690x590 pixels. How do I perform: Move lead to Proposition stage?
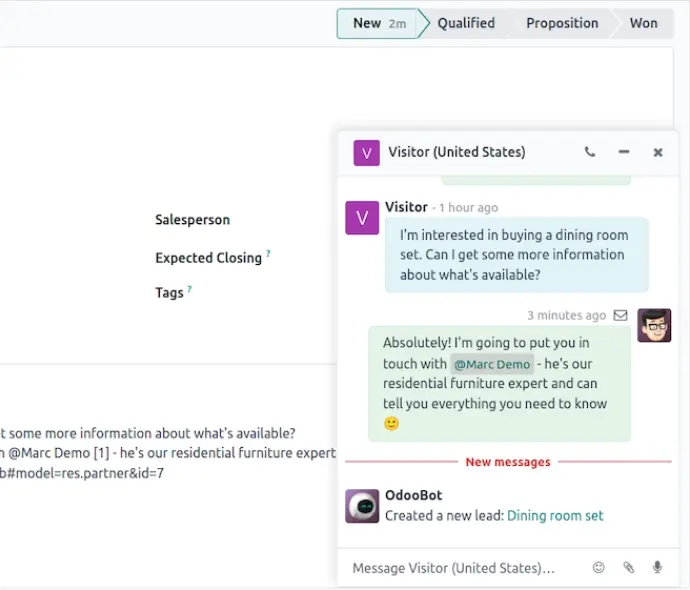point(562,23)
